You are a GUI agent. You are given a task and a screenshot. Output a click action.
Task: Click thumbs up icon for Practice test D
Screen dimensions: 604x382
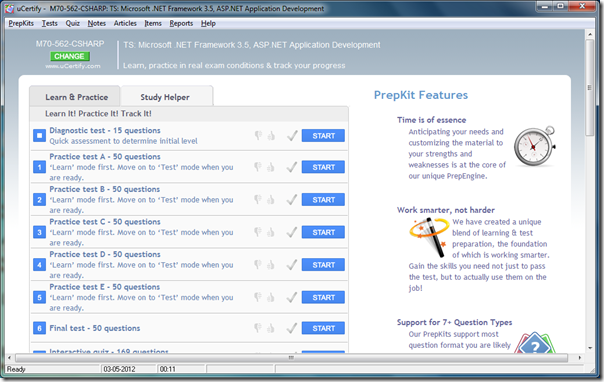pos(271,264)
